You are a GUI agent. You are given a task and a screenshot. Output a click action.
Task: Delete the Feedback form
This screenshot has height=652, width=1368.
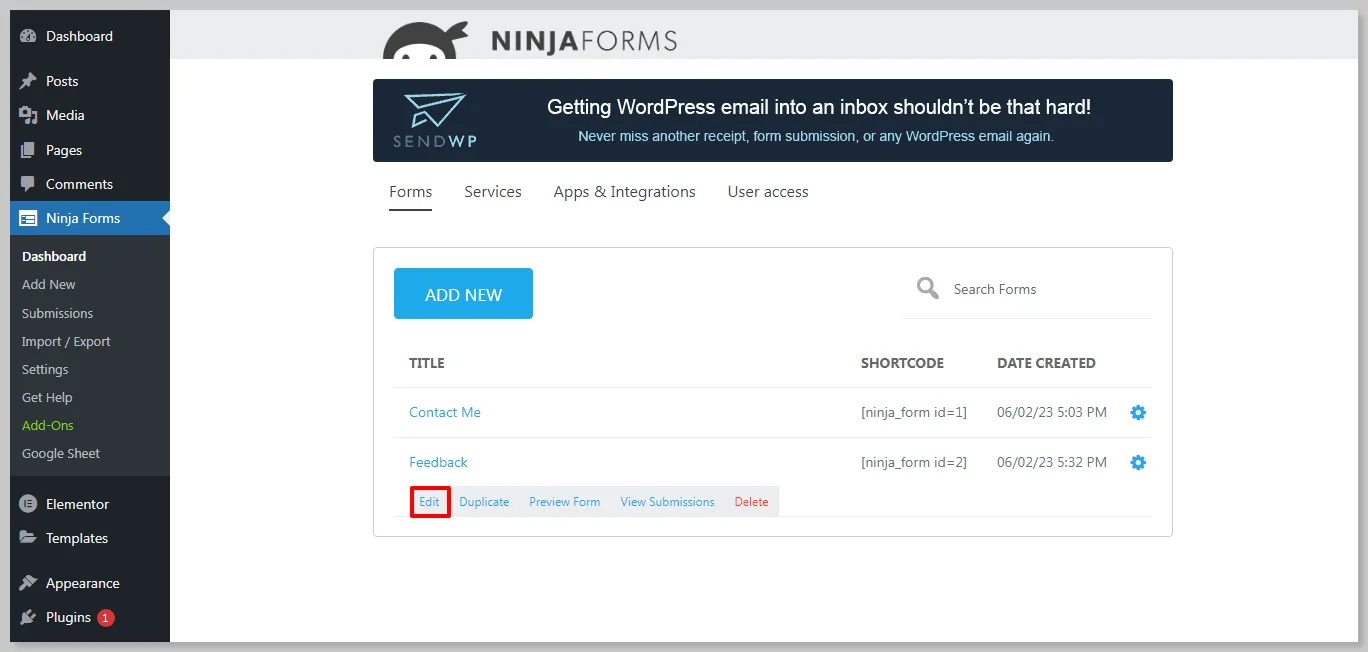coord(751,502)
